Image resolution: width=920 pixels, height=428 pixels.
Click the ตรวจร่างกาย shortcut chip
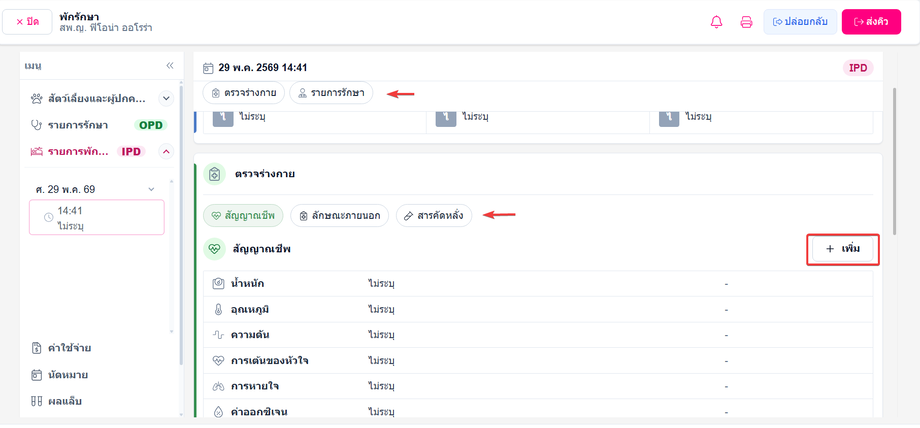point(243,92)
